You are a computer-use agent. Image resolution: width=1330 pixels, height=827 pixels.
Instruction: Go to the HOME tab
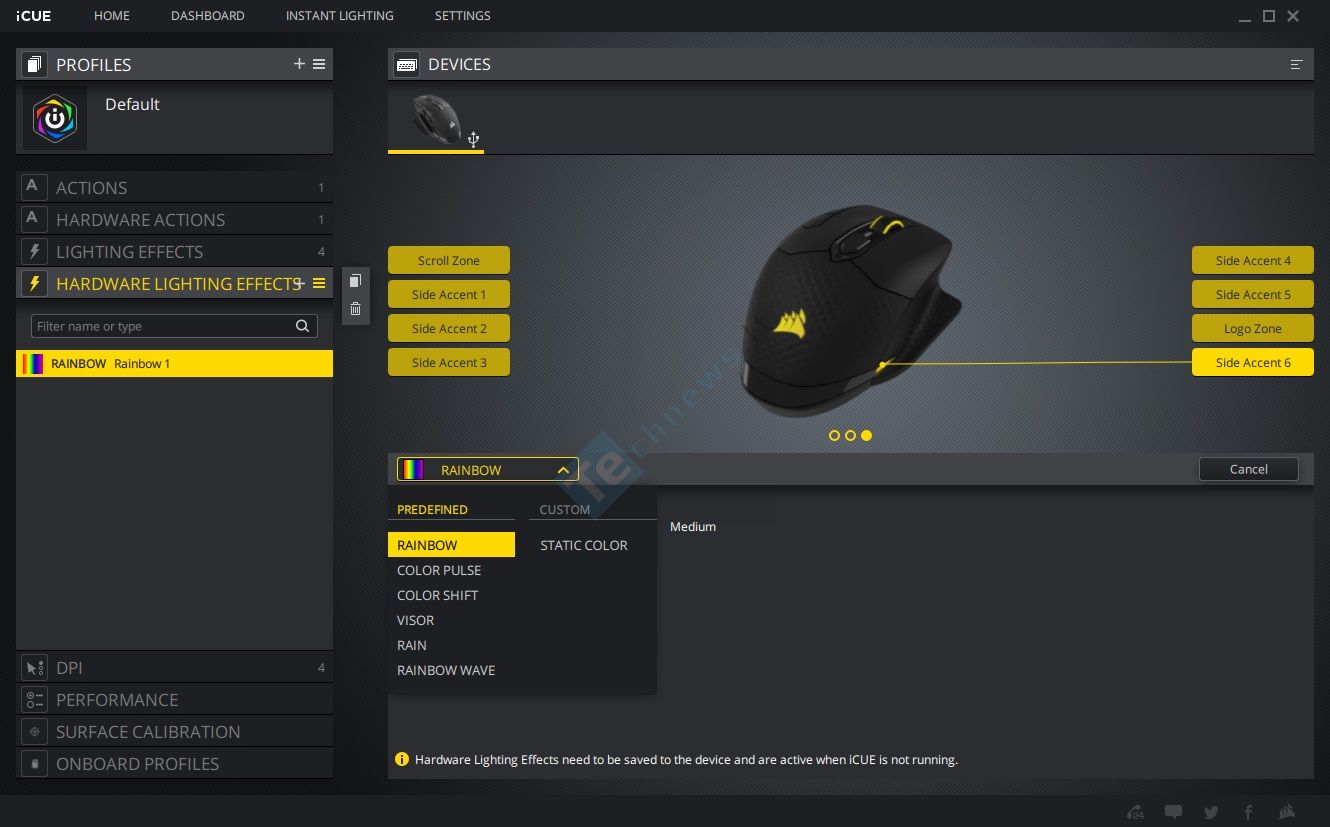click(112, 16)
